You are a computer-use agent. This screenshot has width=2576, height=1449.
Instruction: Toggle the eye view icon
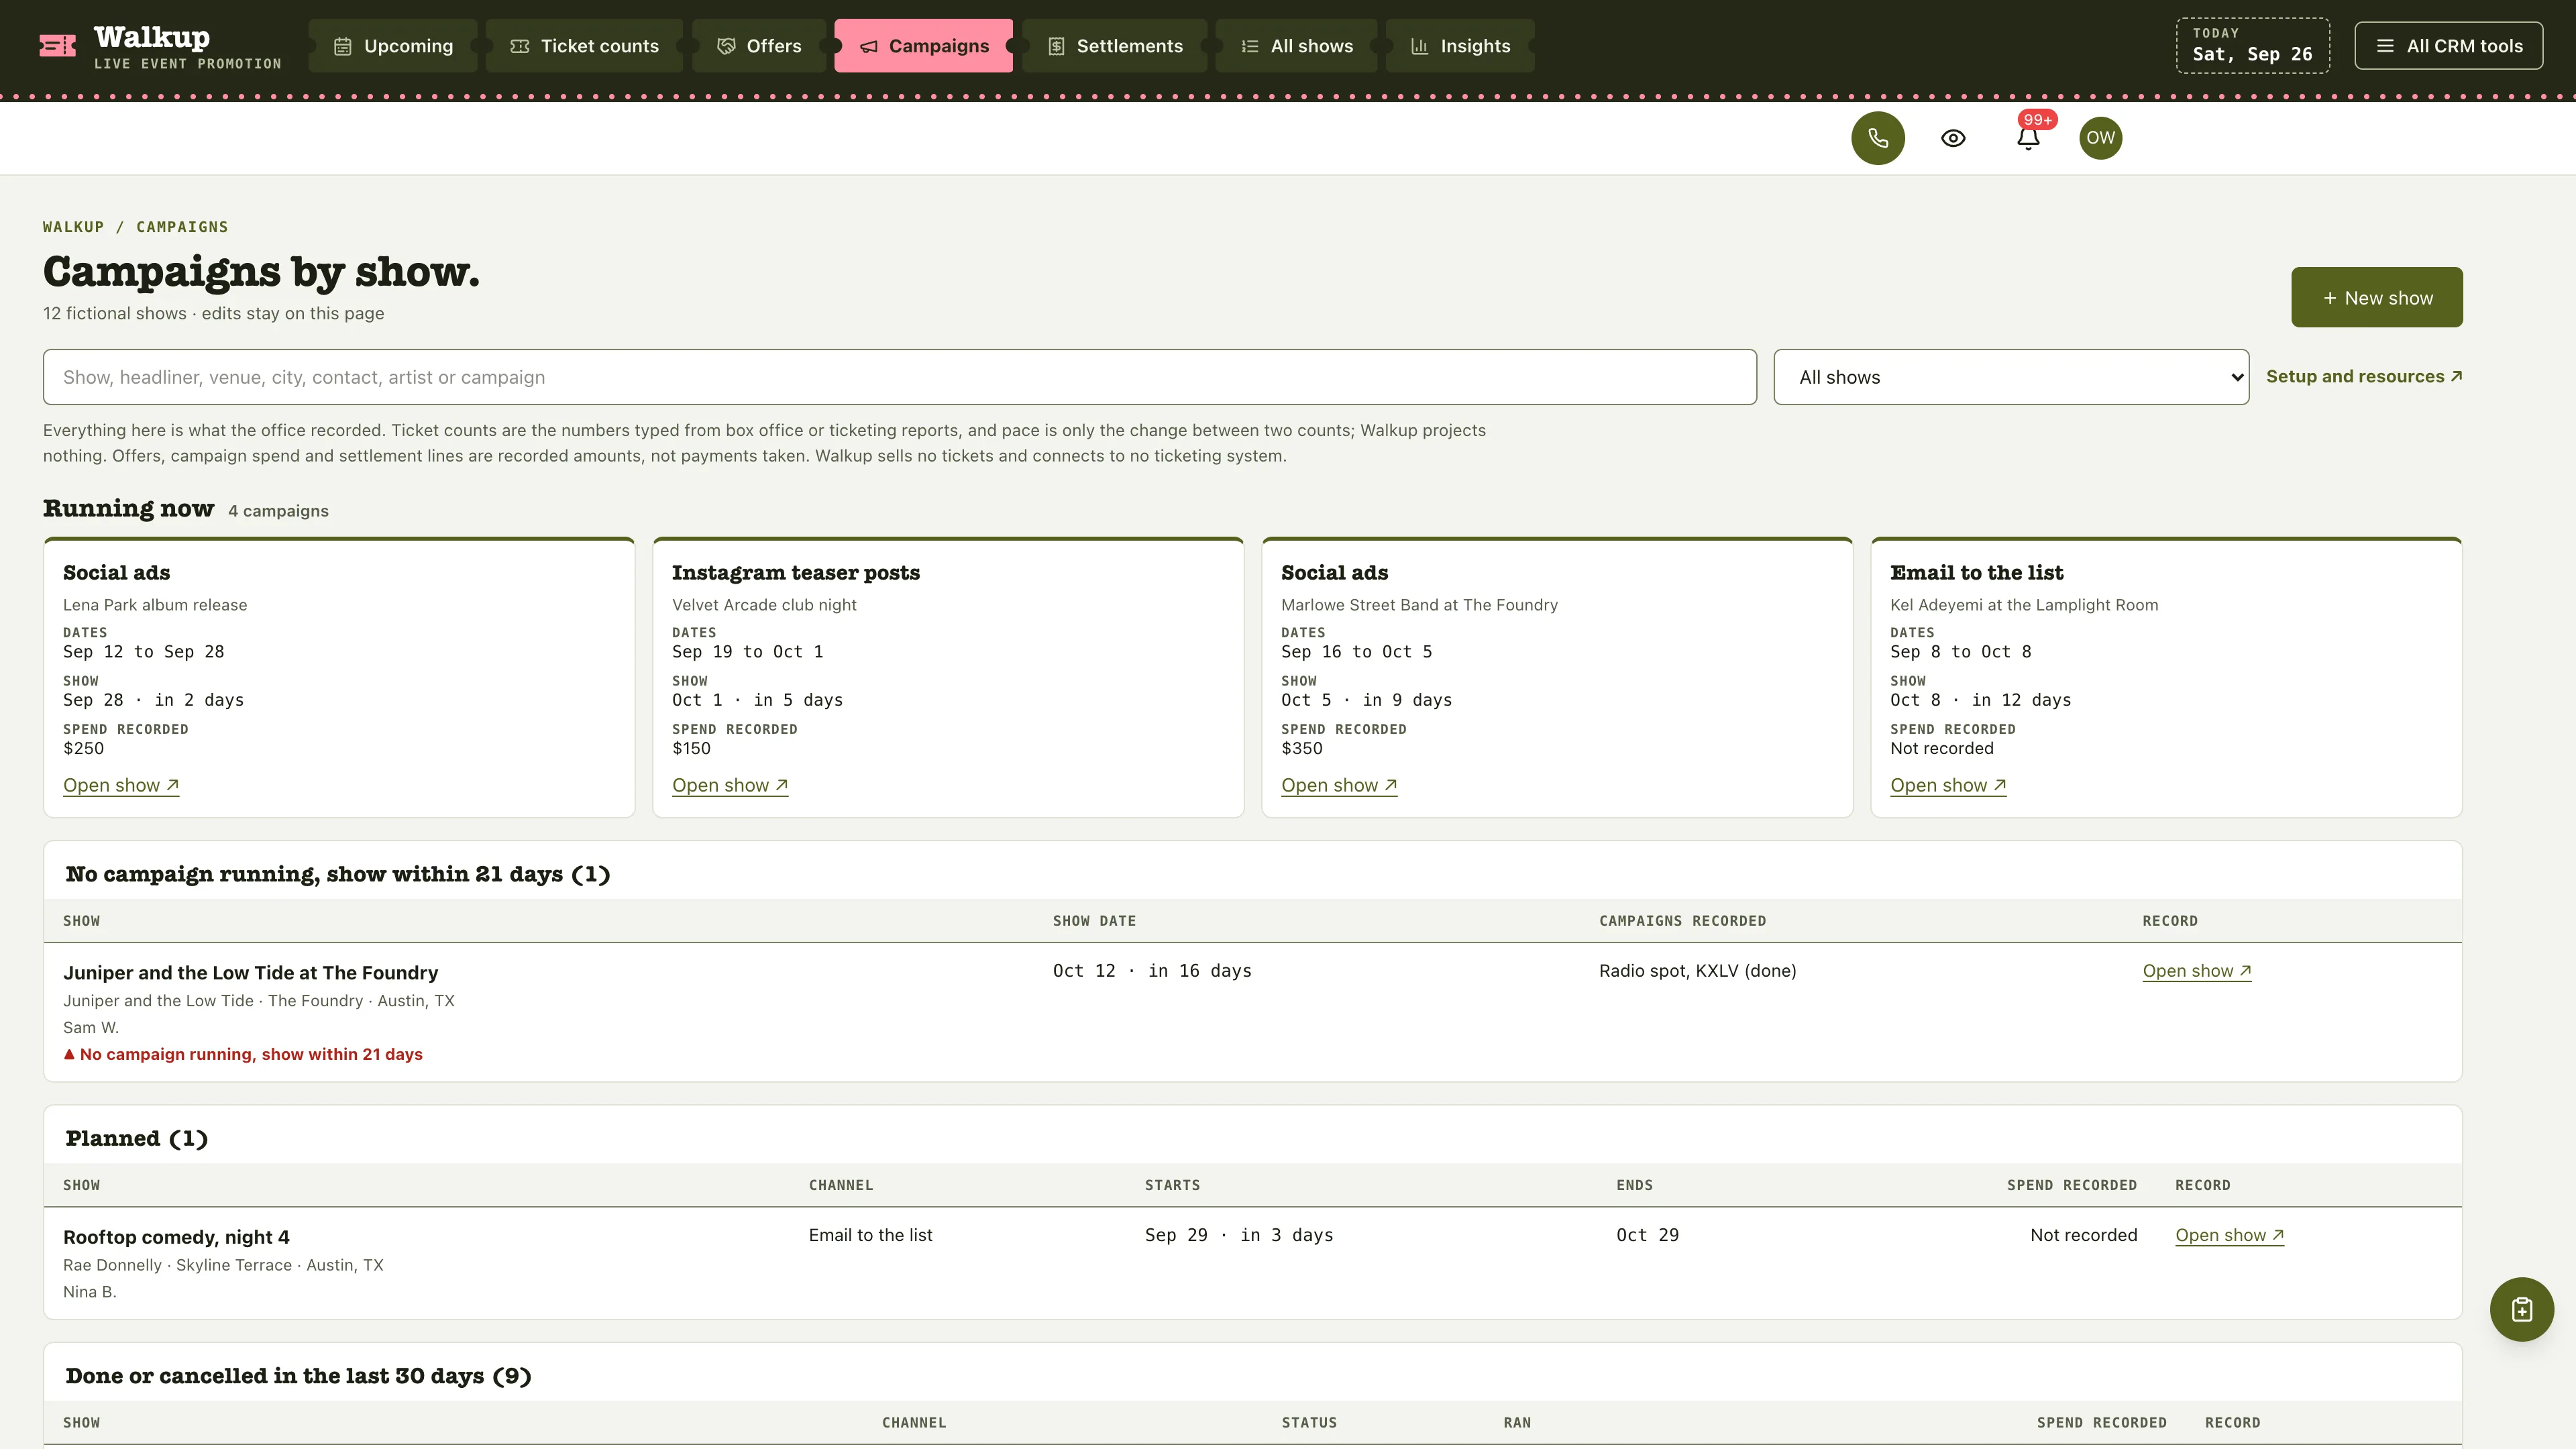[1953, 138]
